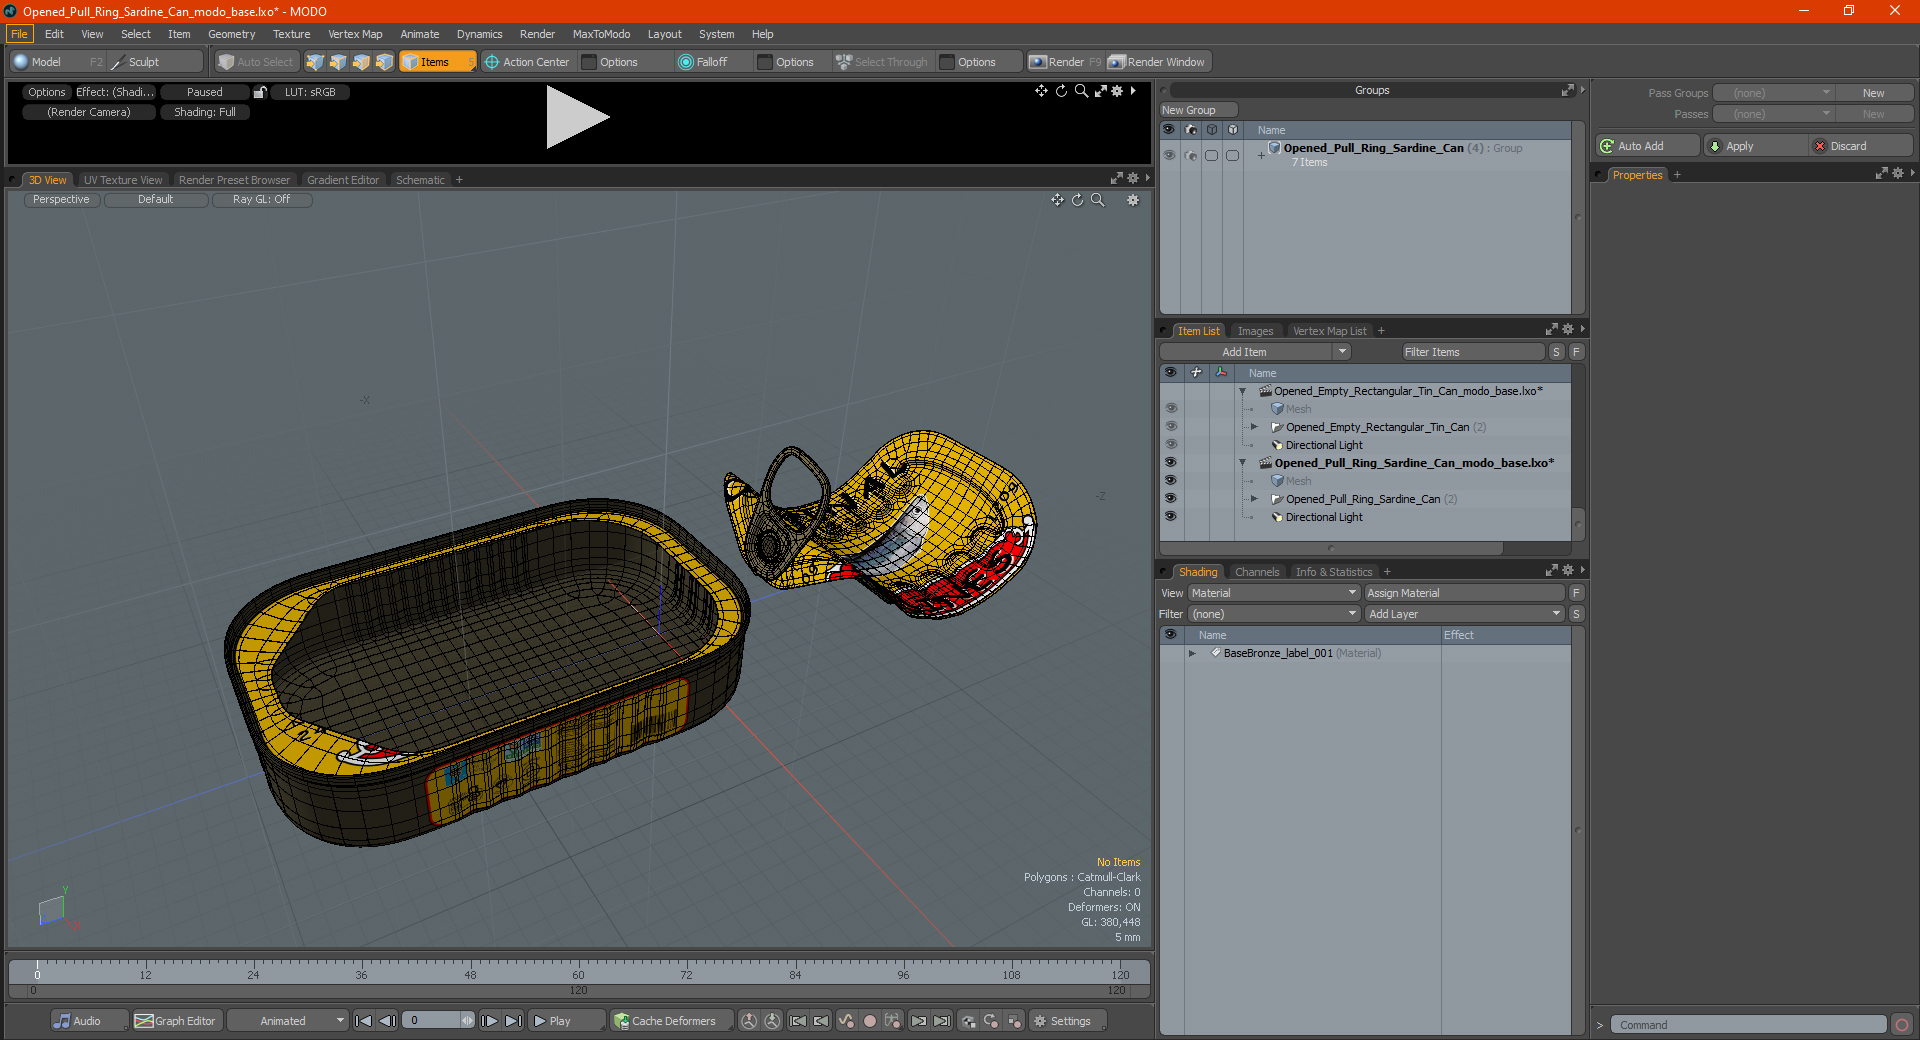Collapse Opened_Empty_Rectangular_Tin_Can scene tree

[x=1242, y=391]
